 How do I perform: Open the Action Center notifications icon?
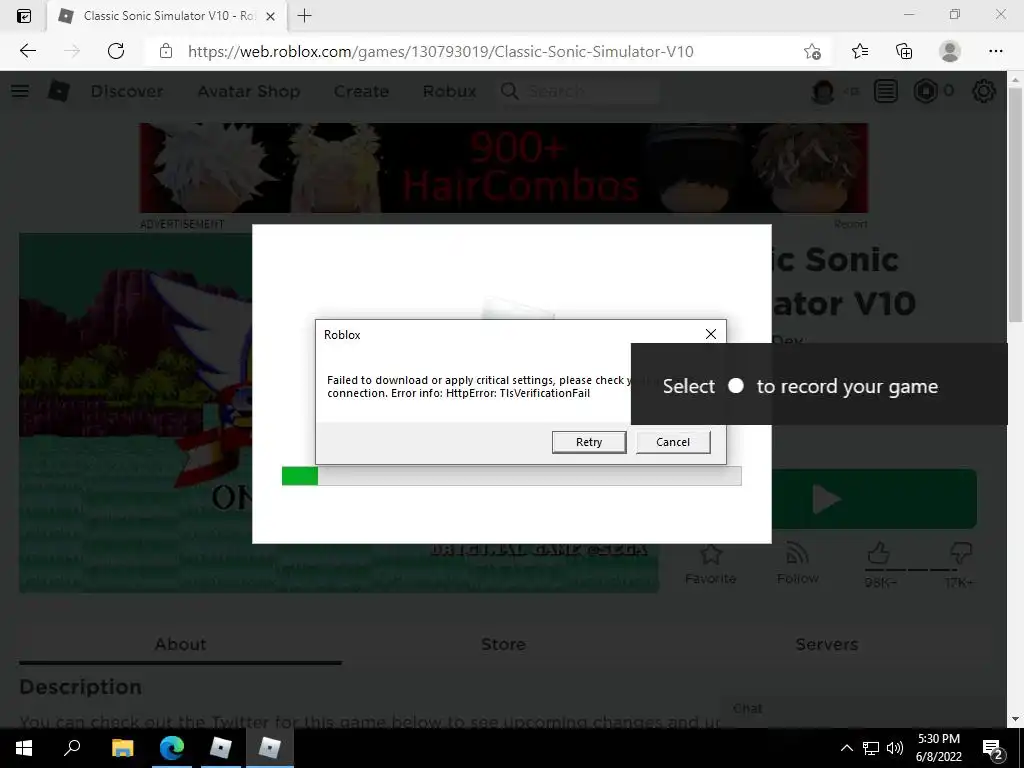(992, 748)
